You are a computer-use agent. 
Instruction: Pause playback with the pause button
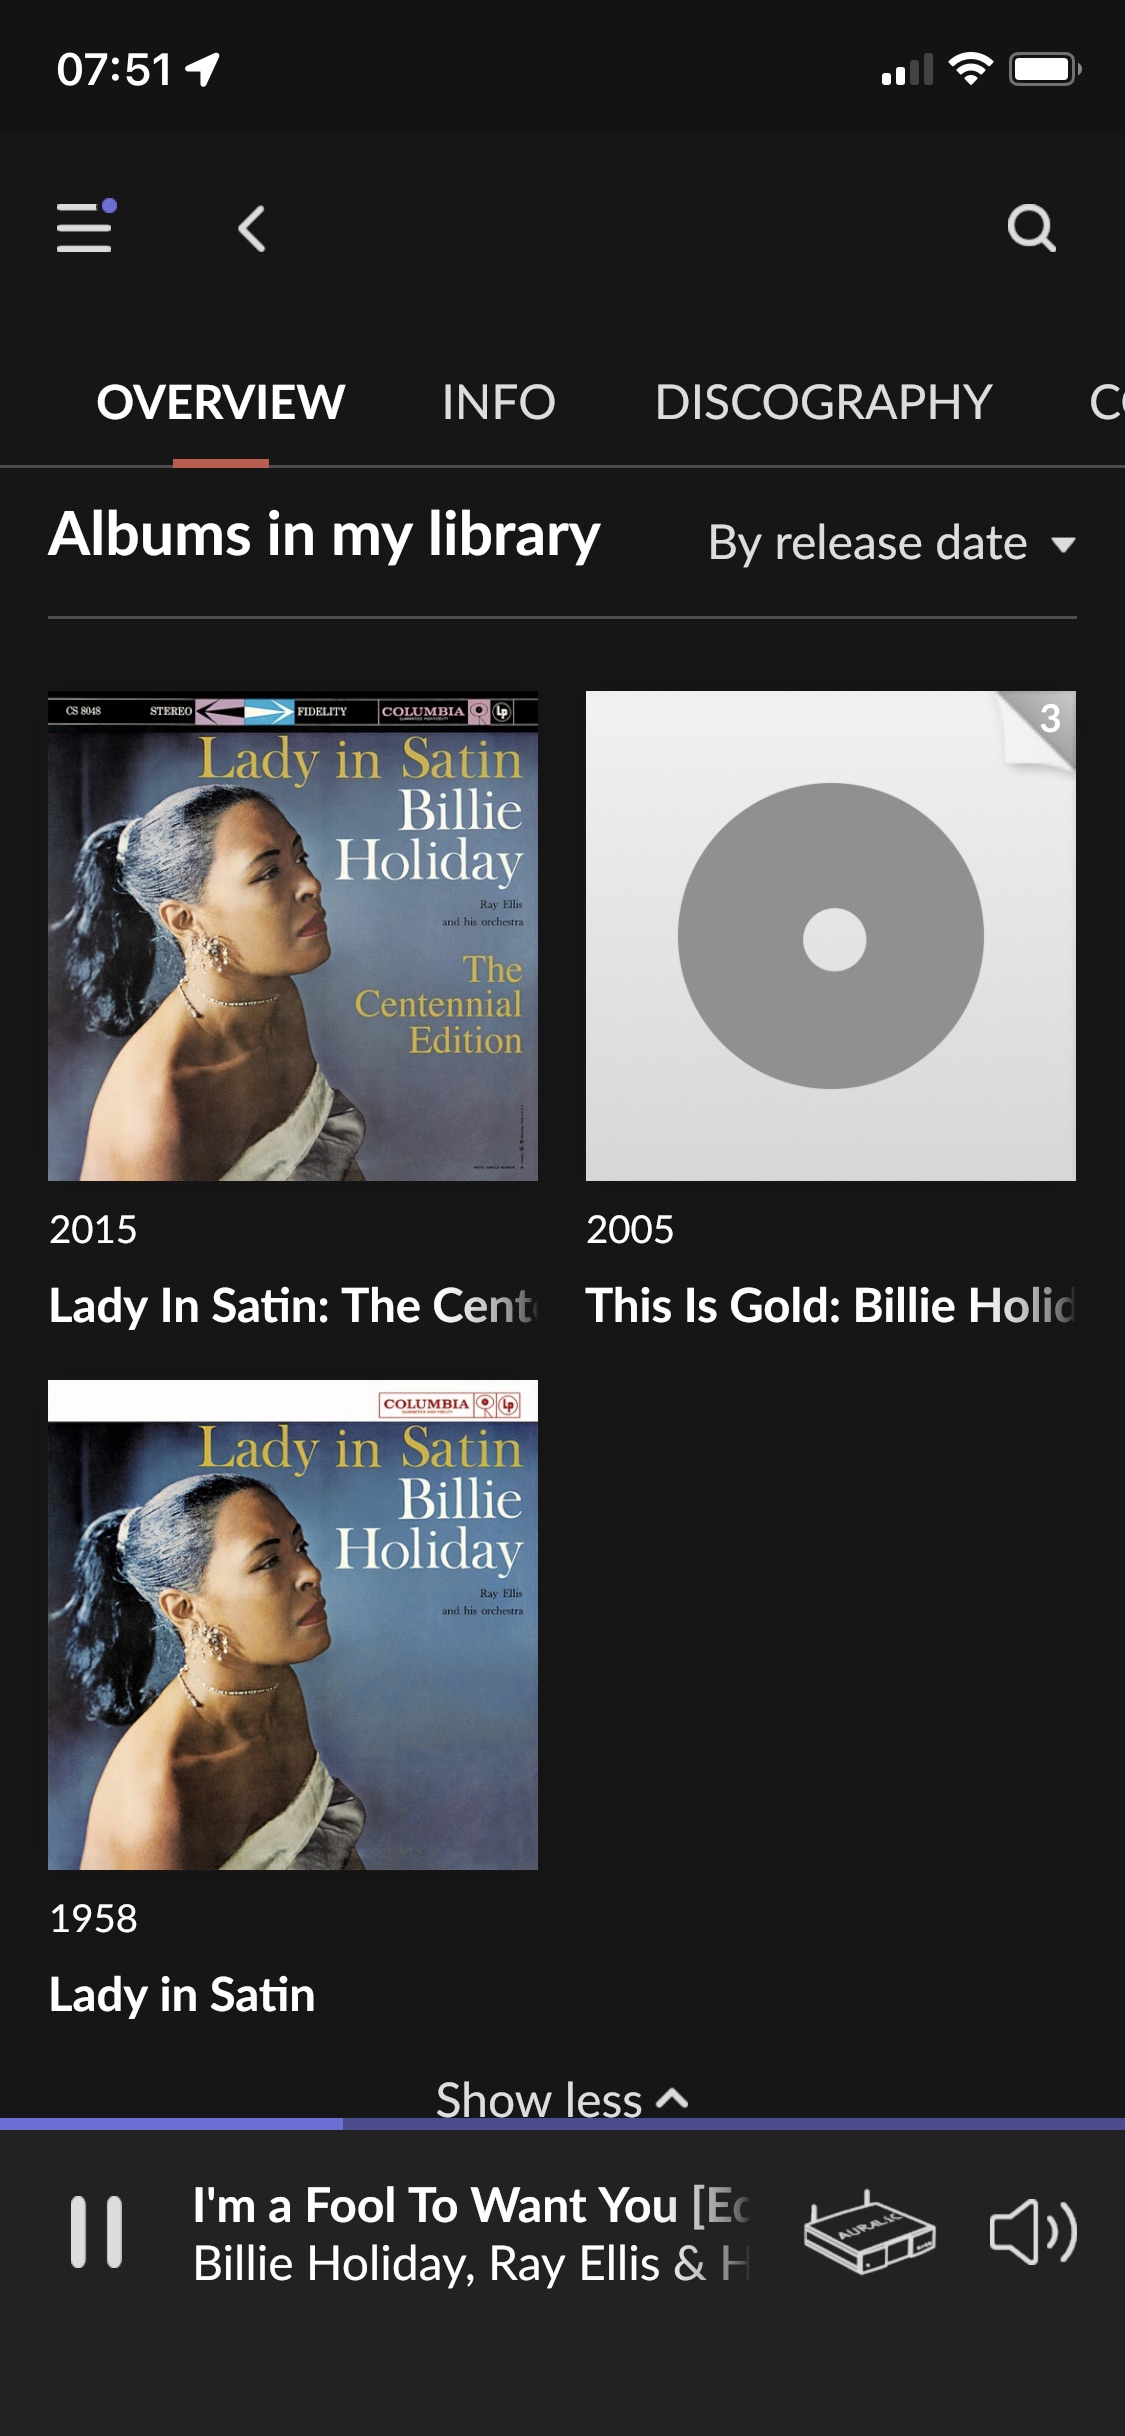(x=96, y=2232)
